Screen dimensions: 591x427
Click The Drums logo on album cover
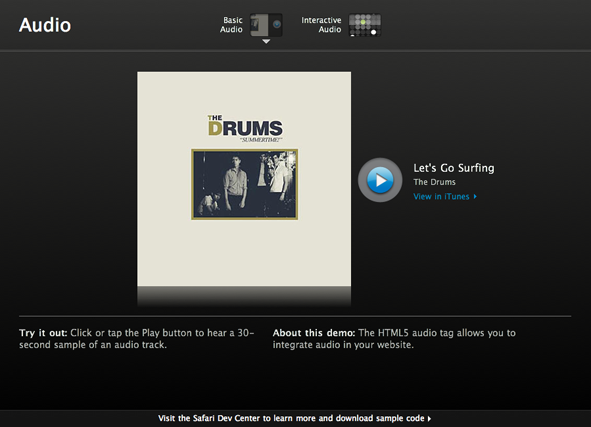coord(245,126)
